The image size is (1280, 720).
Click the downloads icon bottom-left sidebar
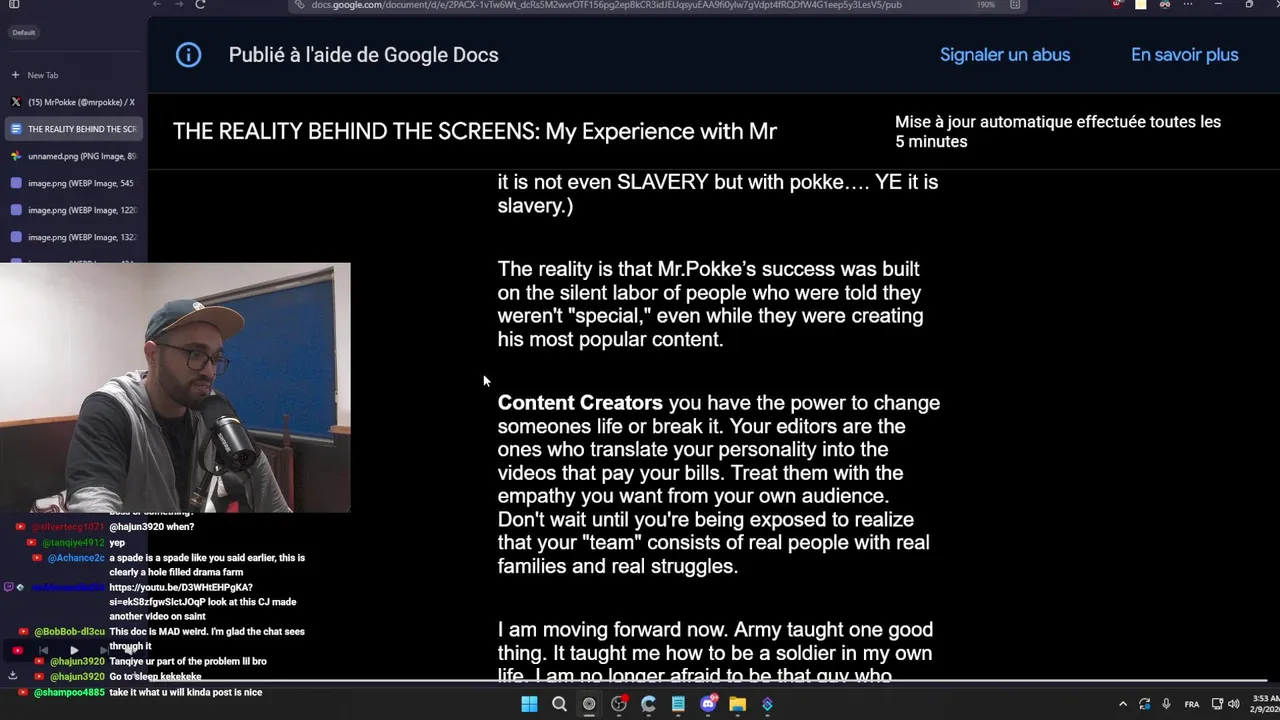tap(12, 675)
